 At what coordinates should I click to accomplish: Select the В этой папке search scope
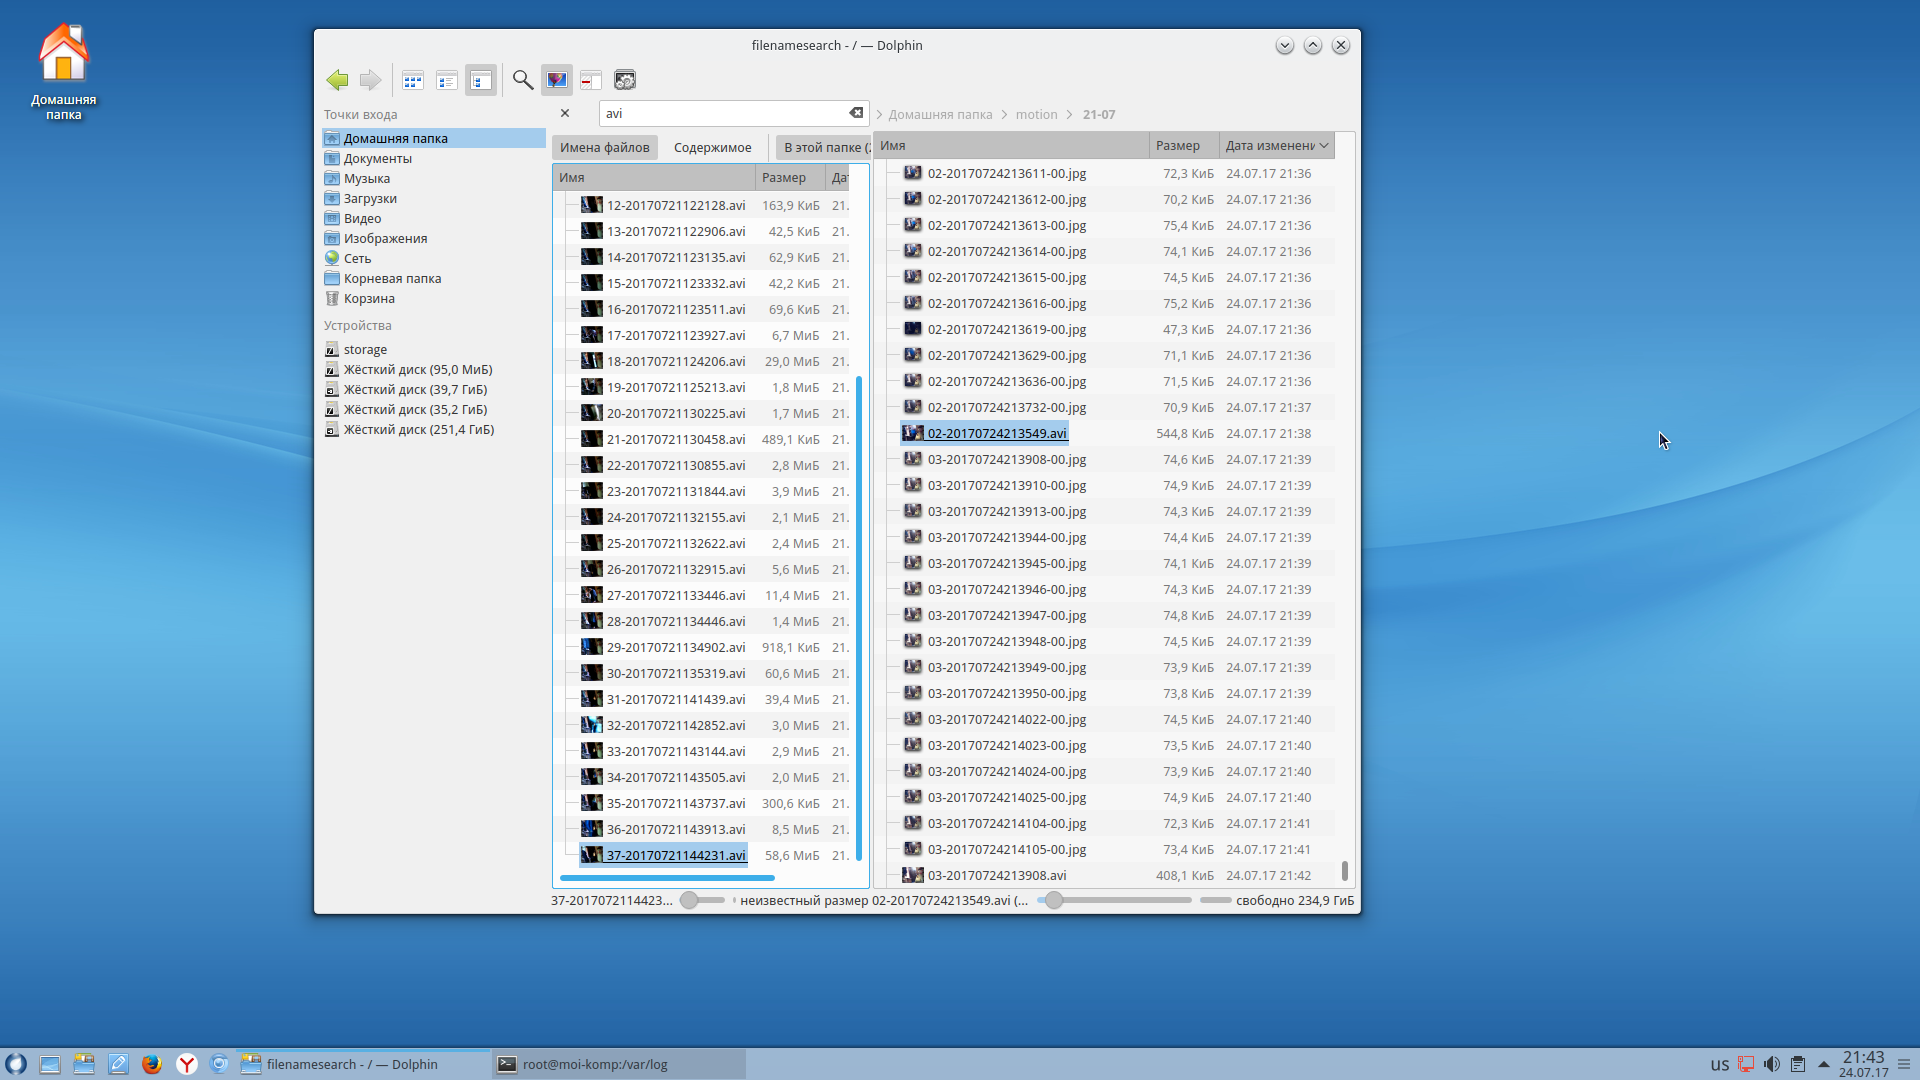pos(824,147)
